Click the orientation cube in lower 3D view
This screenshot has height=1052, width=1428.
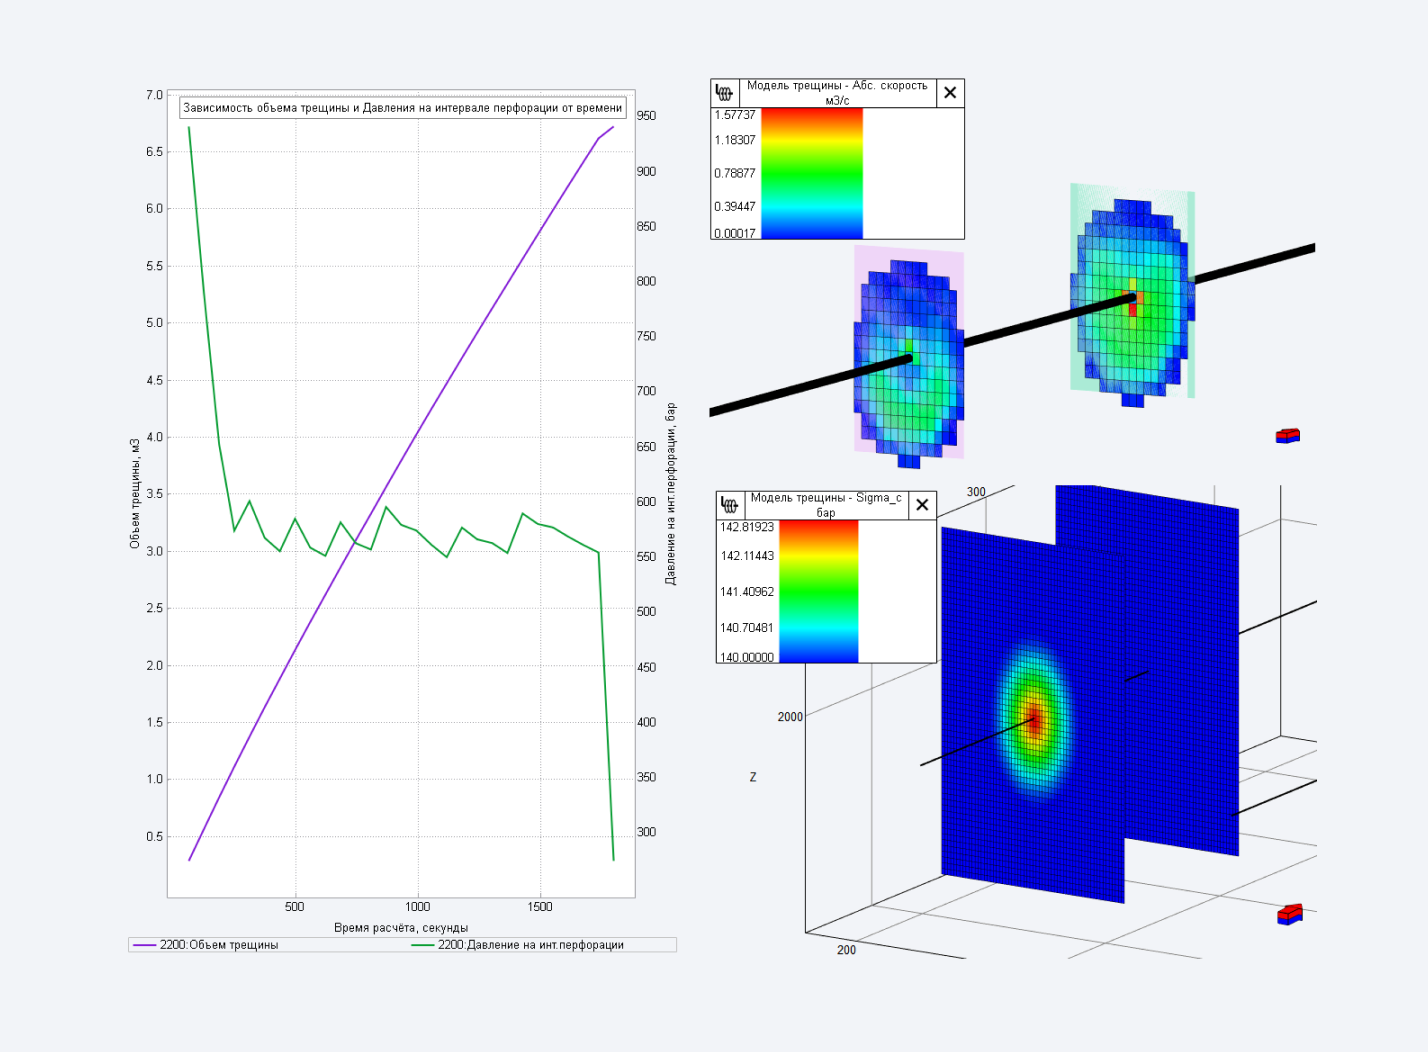pos(1290,914)
